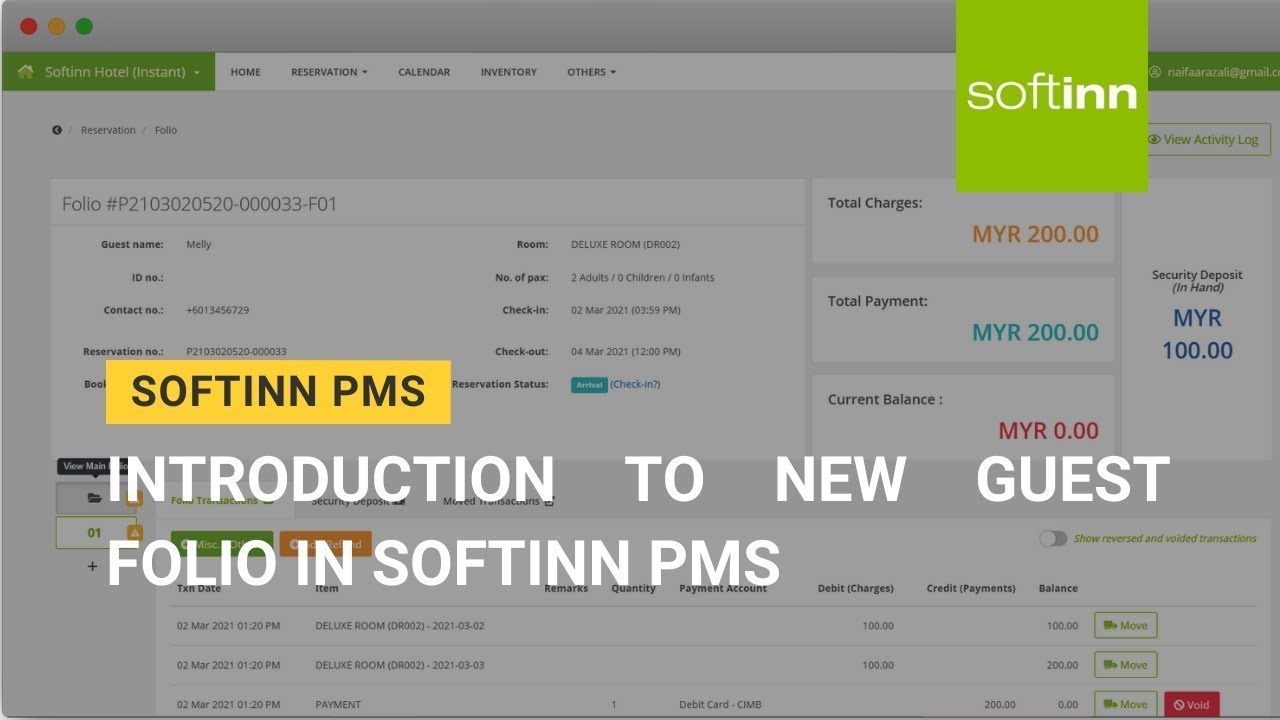Viewport: 1280px width, 720px height.
Task: Click the reservation number P2103020520-000033
Action: click(x=236, y=352)
